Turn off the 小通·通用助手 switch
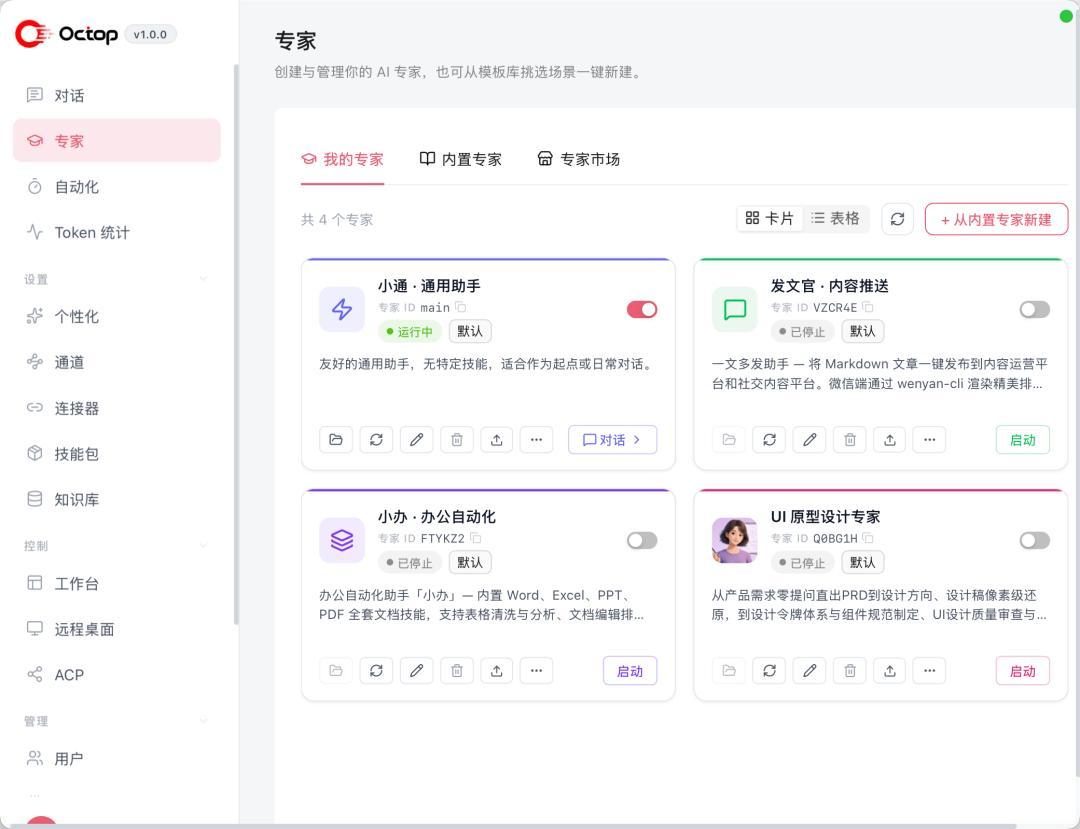 642,310
